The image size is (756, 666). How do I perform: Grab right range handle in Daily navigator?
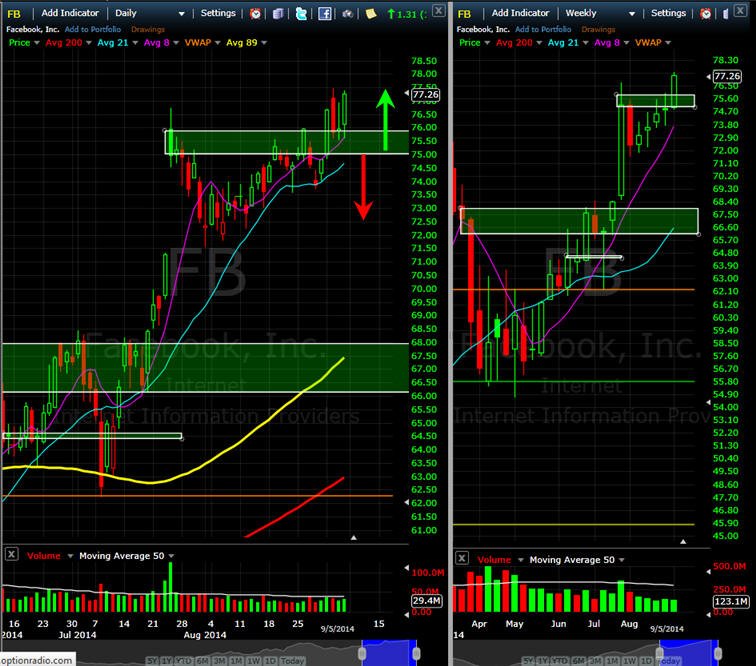416,653
